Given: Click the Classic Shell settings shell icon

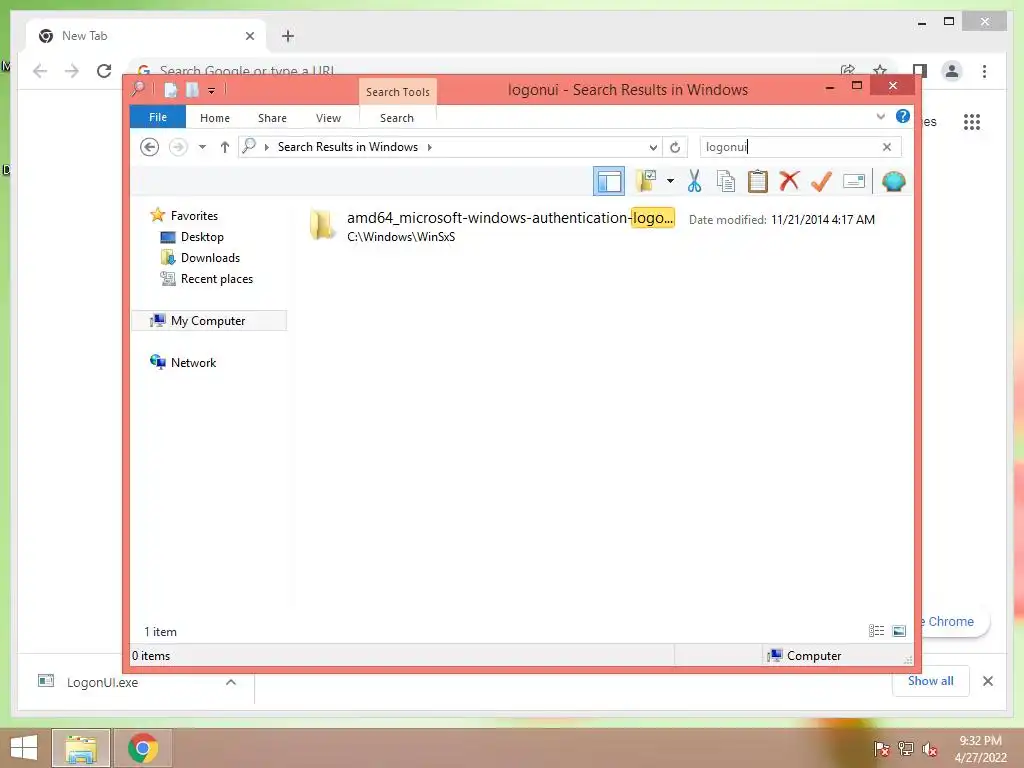Looking at the screenshot, I should click(x=893, y=181).
